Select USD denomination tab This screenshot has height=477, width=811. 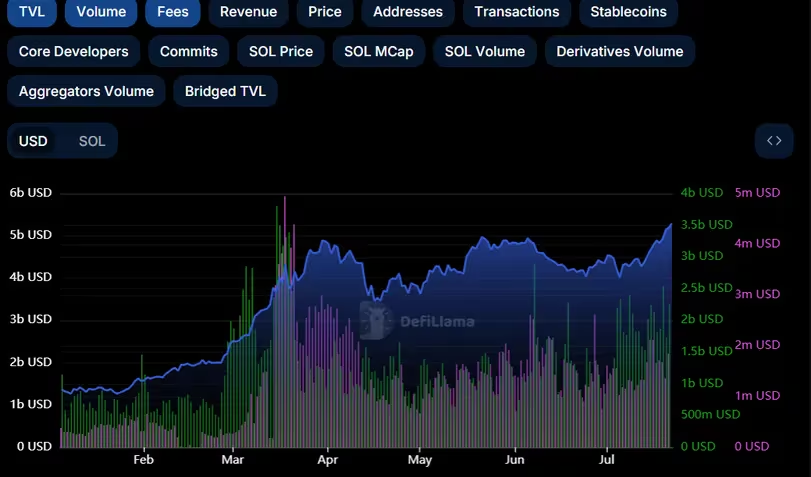point(34,141)
